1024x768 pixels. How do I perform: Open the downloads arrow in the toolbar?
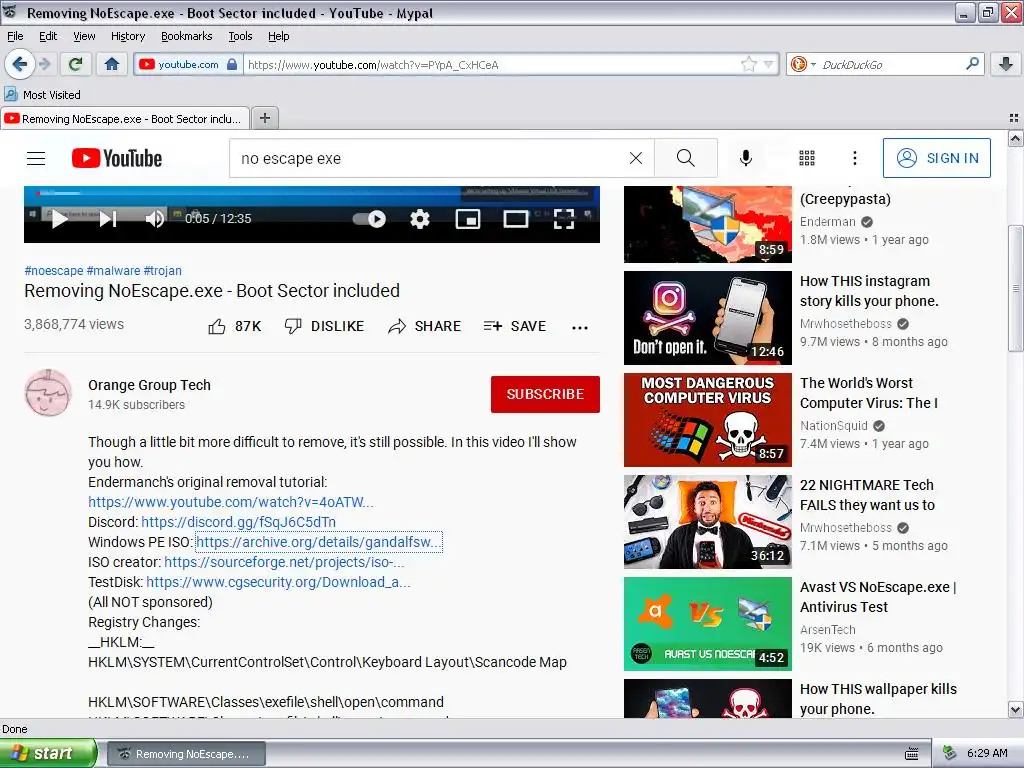click(1006, 64)
